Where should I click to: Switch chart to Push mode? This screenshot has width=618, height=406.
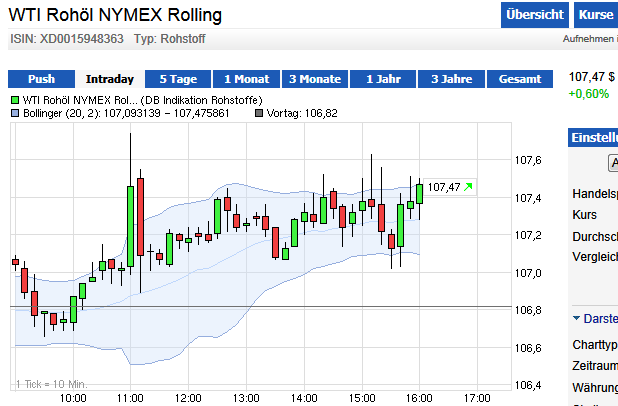click(x=41, y=79)
